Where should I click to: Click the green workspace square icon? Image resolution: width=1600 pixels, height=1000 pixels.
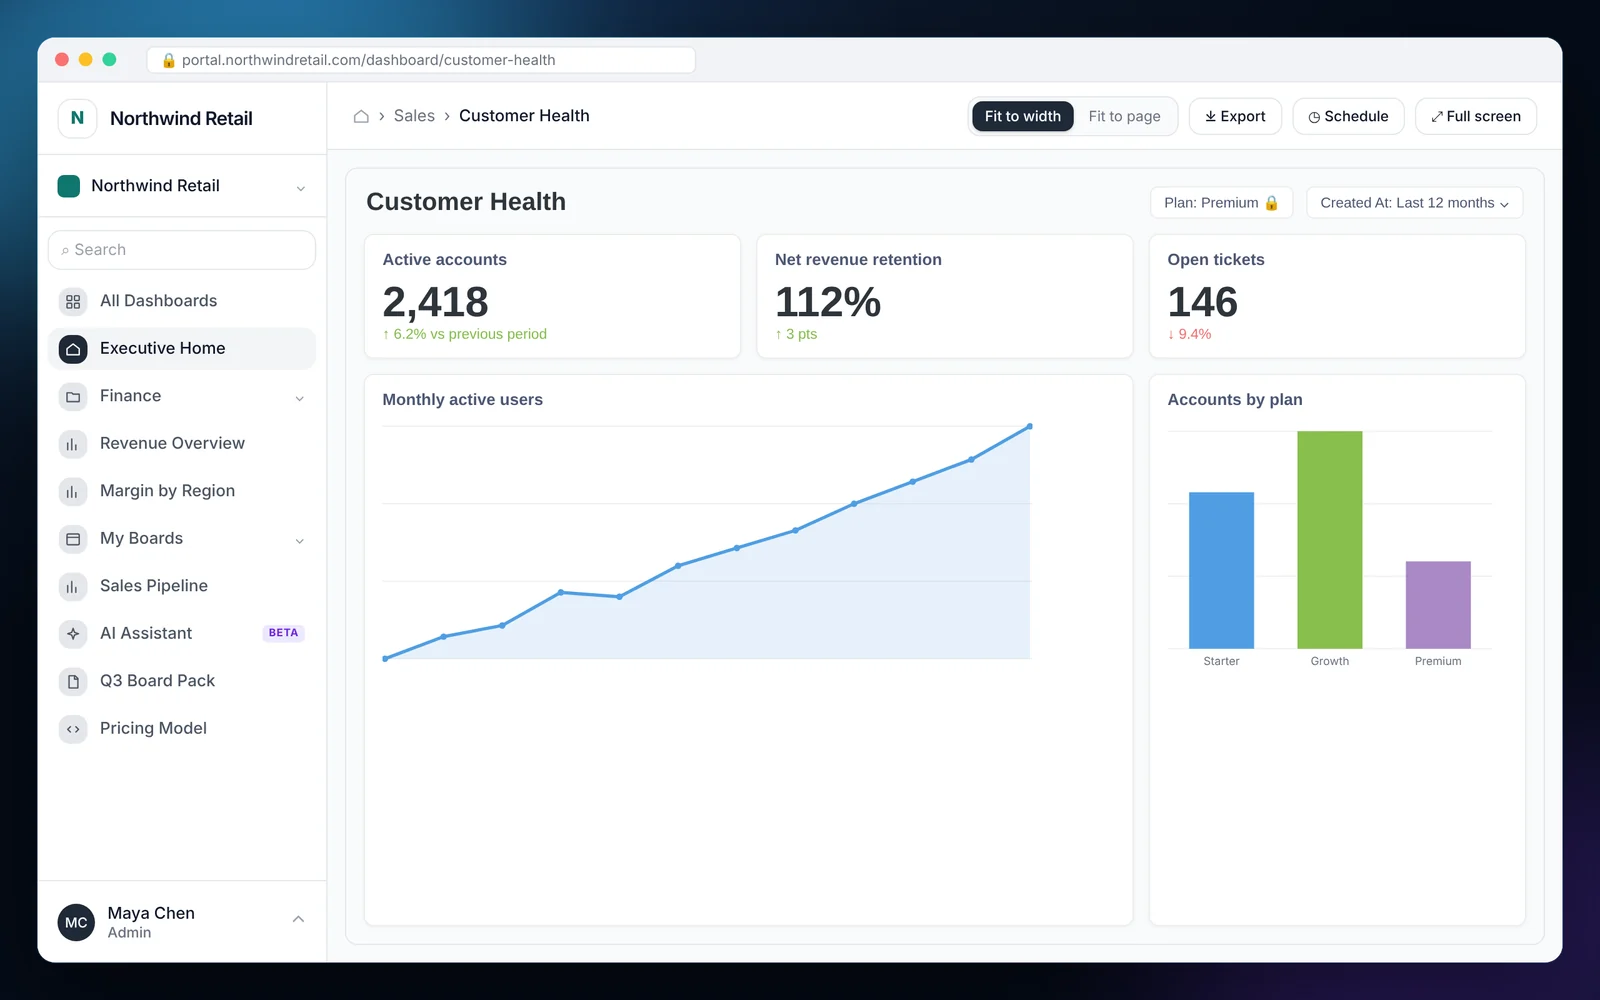69,186
